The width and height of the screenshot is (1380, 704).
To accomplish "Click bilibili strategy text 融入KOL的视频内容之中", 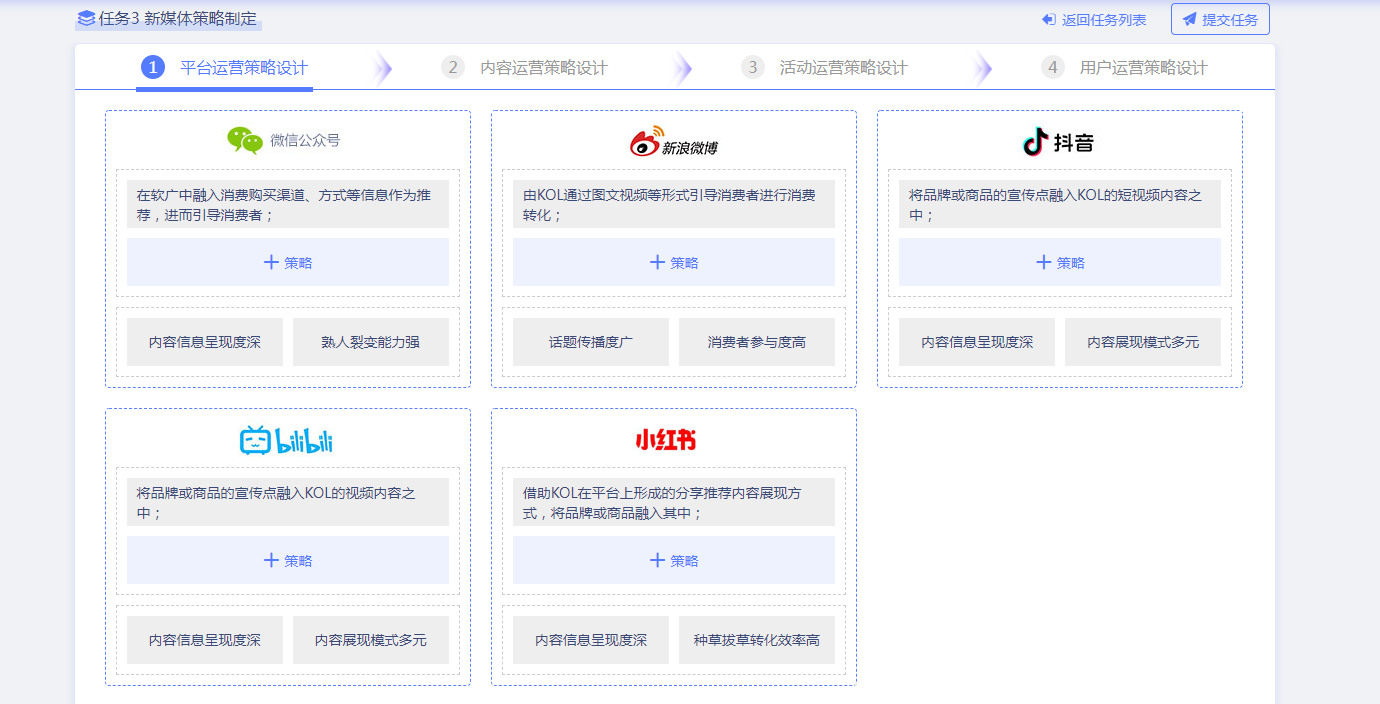I will click(x=288, y=502).
